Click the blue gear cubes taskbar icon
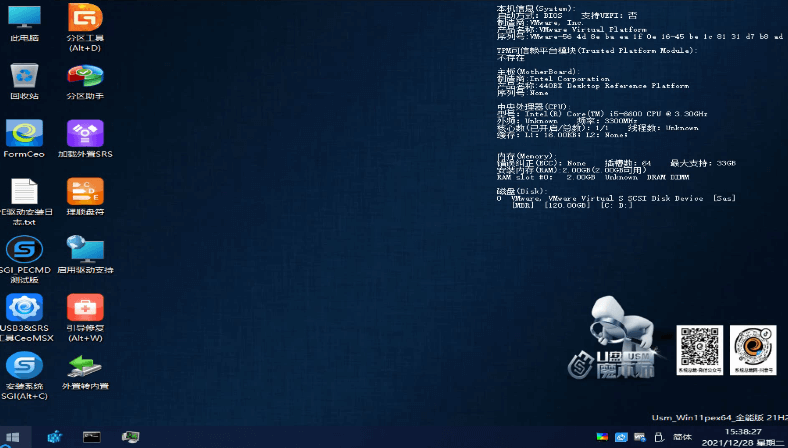Image resolution: width=788 pixels, height=448 pixels. [54, 437]
